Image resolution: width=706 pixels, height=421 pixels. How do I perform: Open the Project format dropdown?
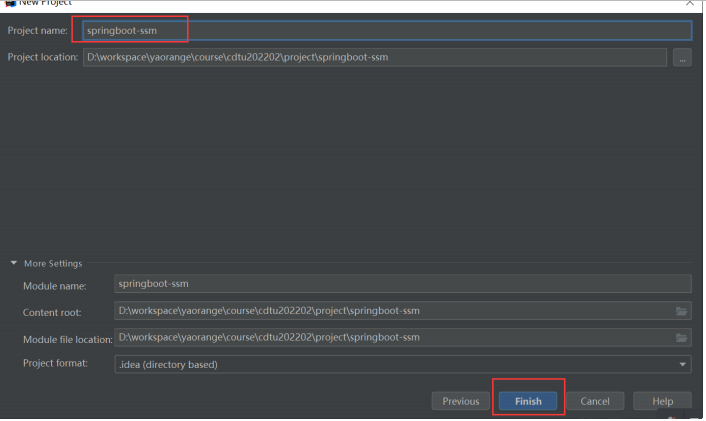tap(403, 364)
